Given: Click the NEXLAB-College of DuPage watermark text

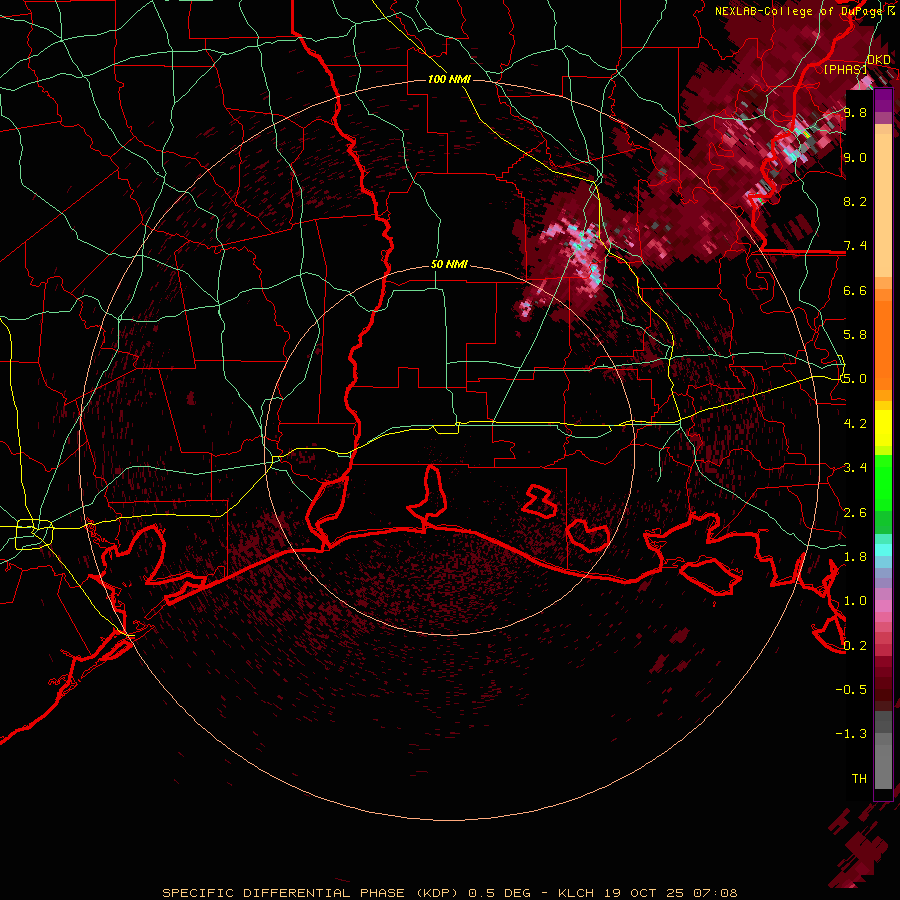Looking at the screenshot, I should click(799, 11).
